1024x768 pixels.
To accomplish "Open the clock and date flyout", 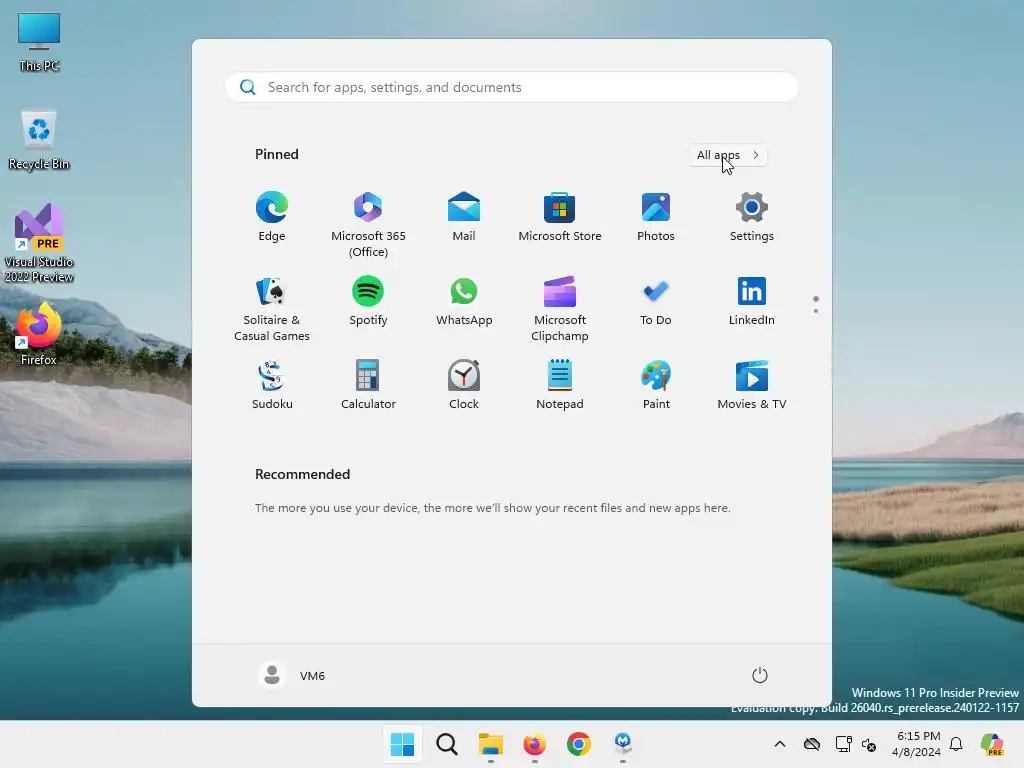I will 917,744.
